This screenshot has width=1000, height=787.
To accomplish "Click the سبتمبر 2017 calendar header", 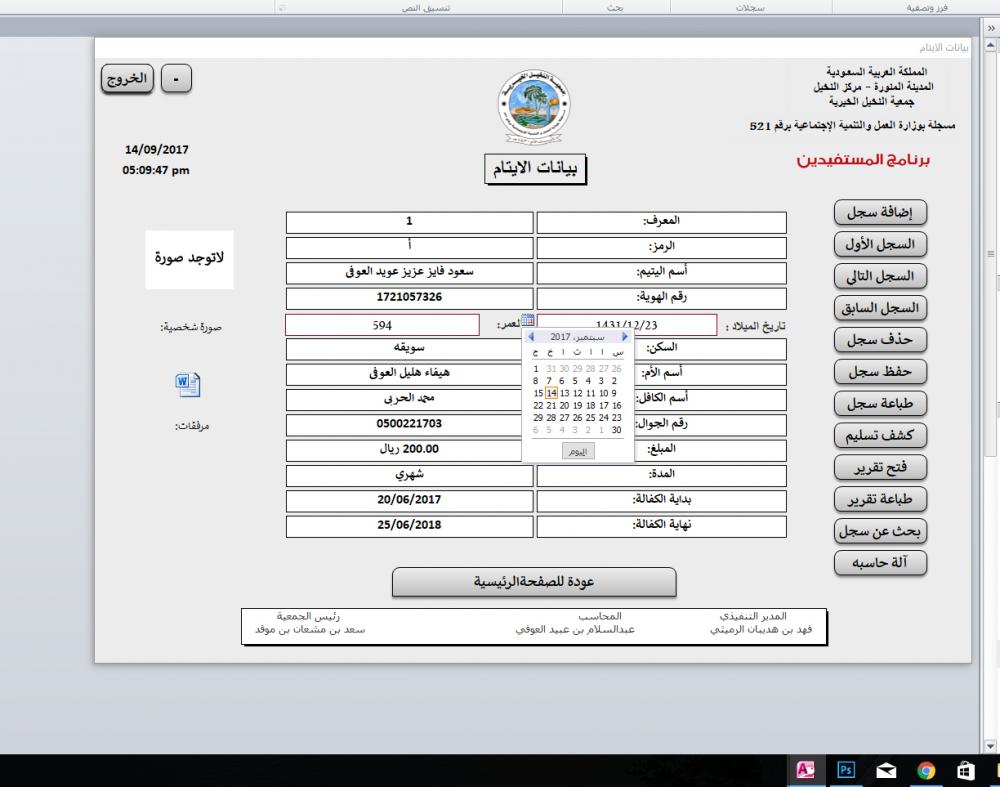I will 575,338.
